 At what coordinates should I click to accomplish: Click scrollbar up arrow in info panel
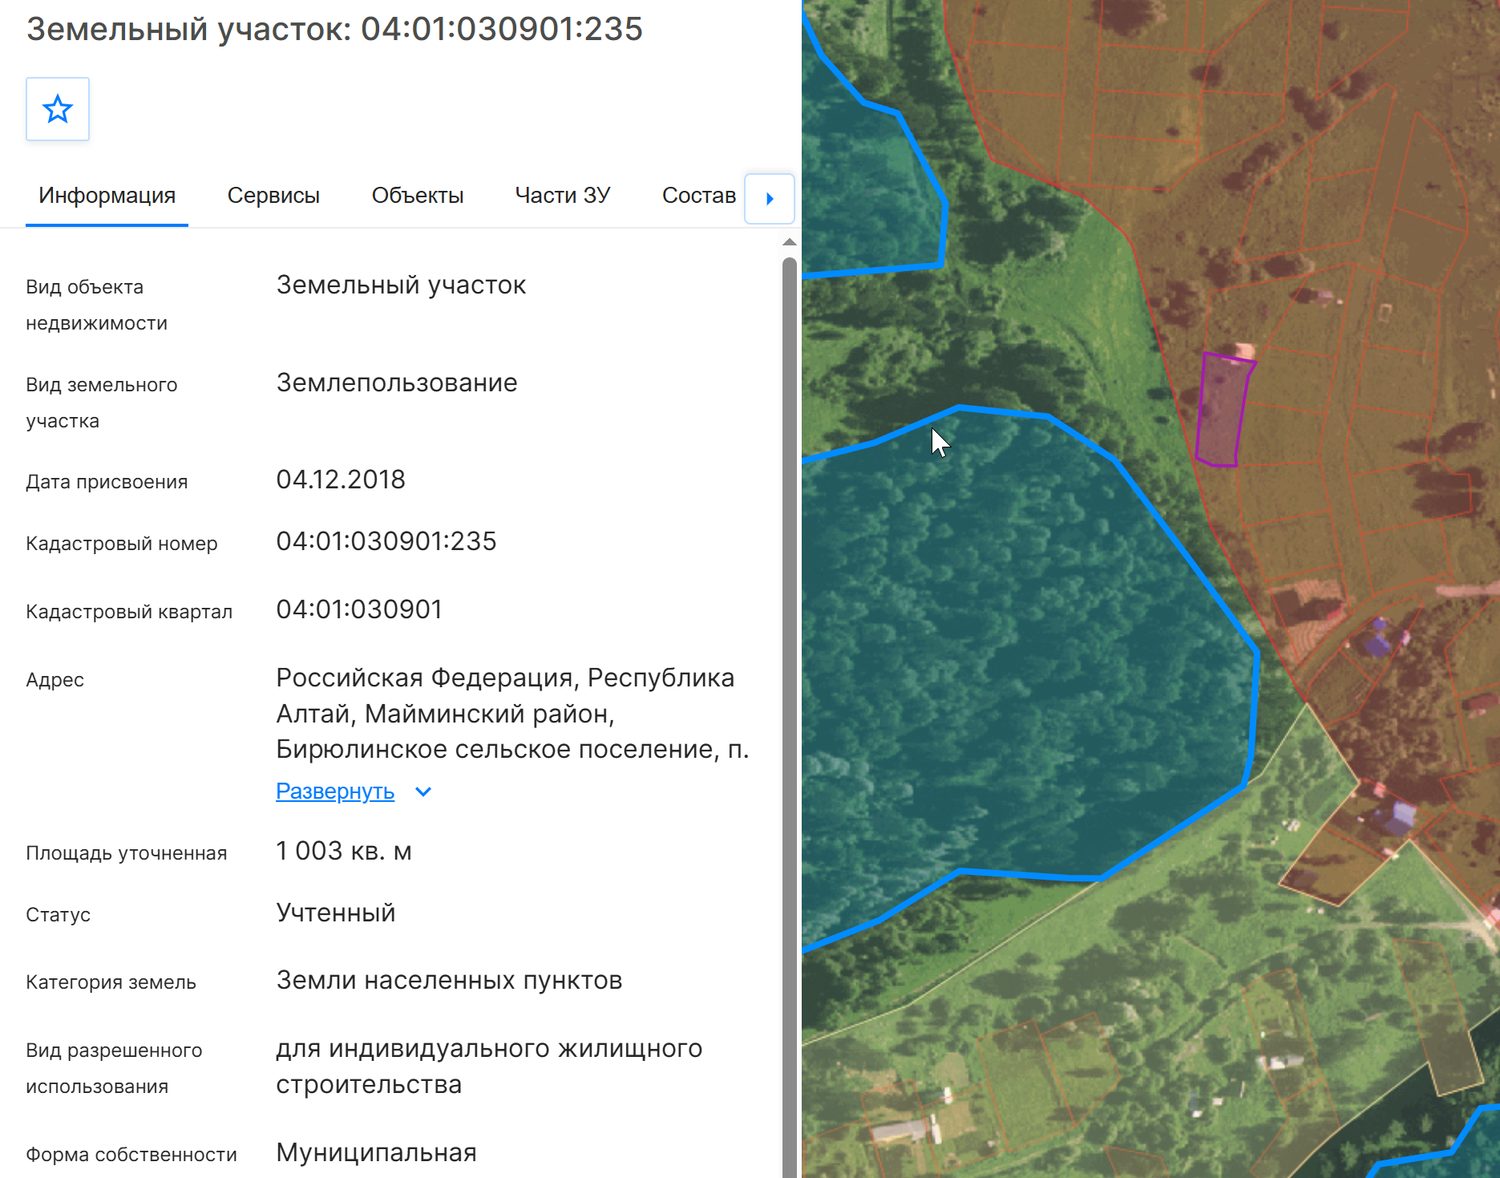(x=789, y=242)
